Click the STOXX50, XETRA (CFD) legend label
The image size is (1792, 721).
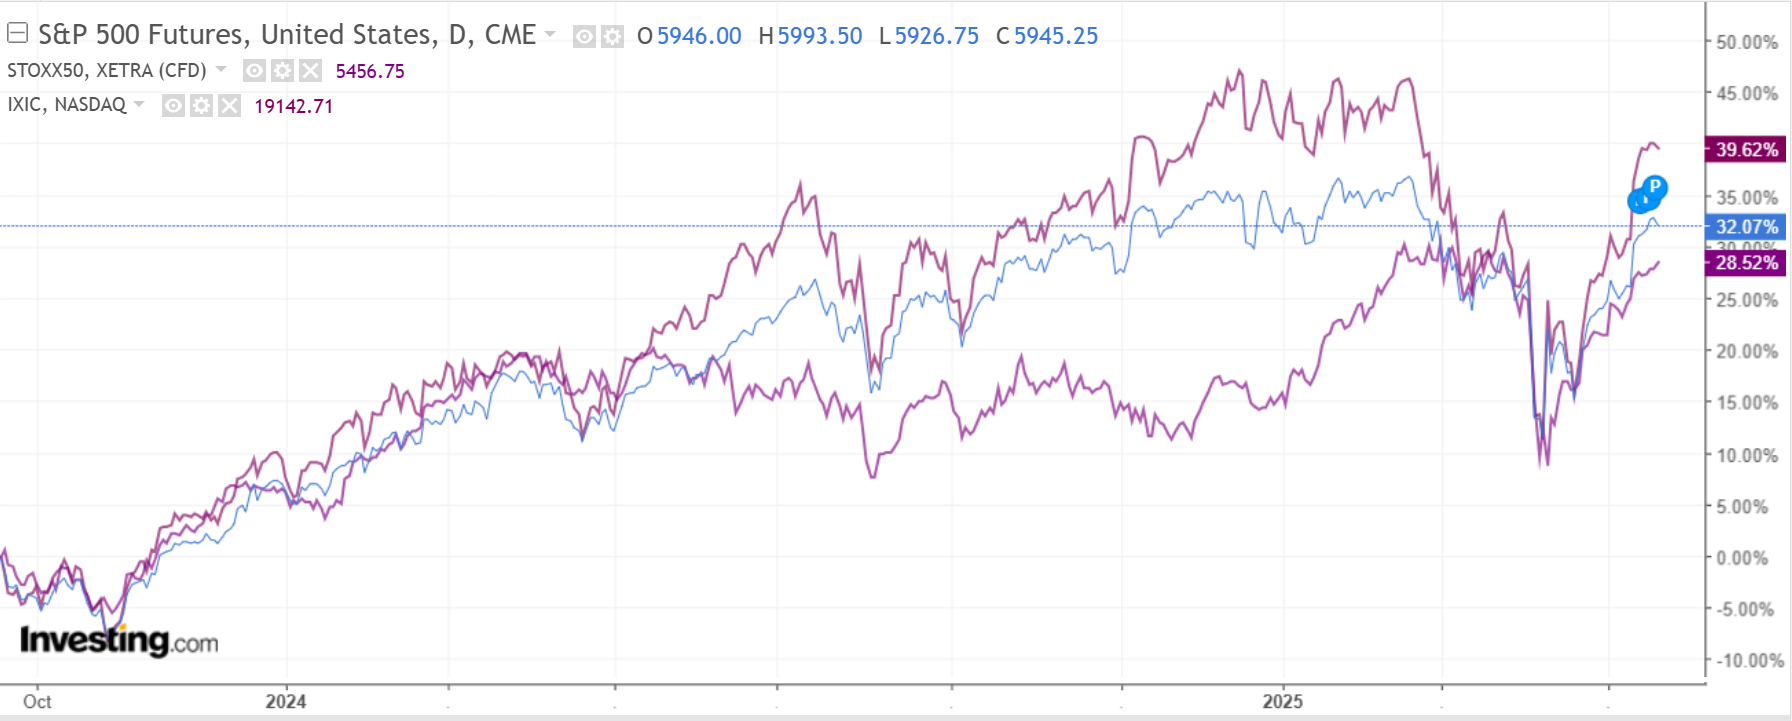[x=106, y=71]
